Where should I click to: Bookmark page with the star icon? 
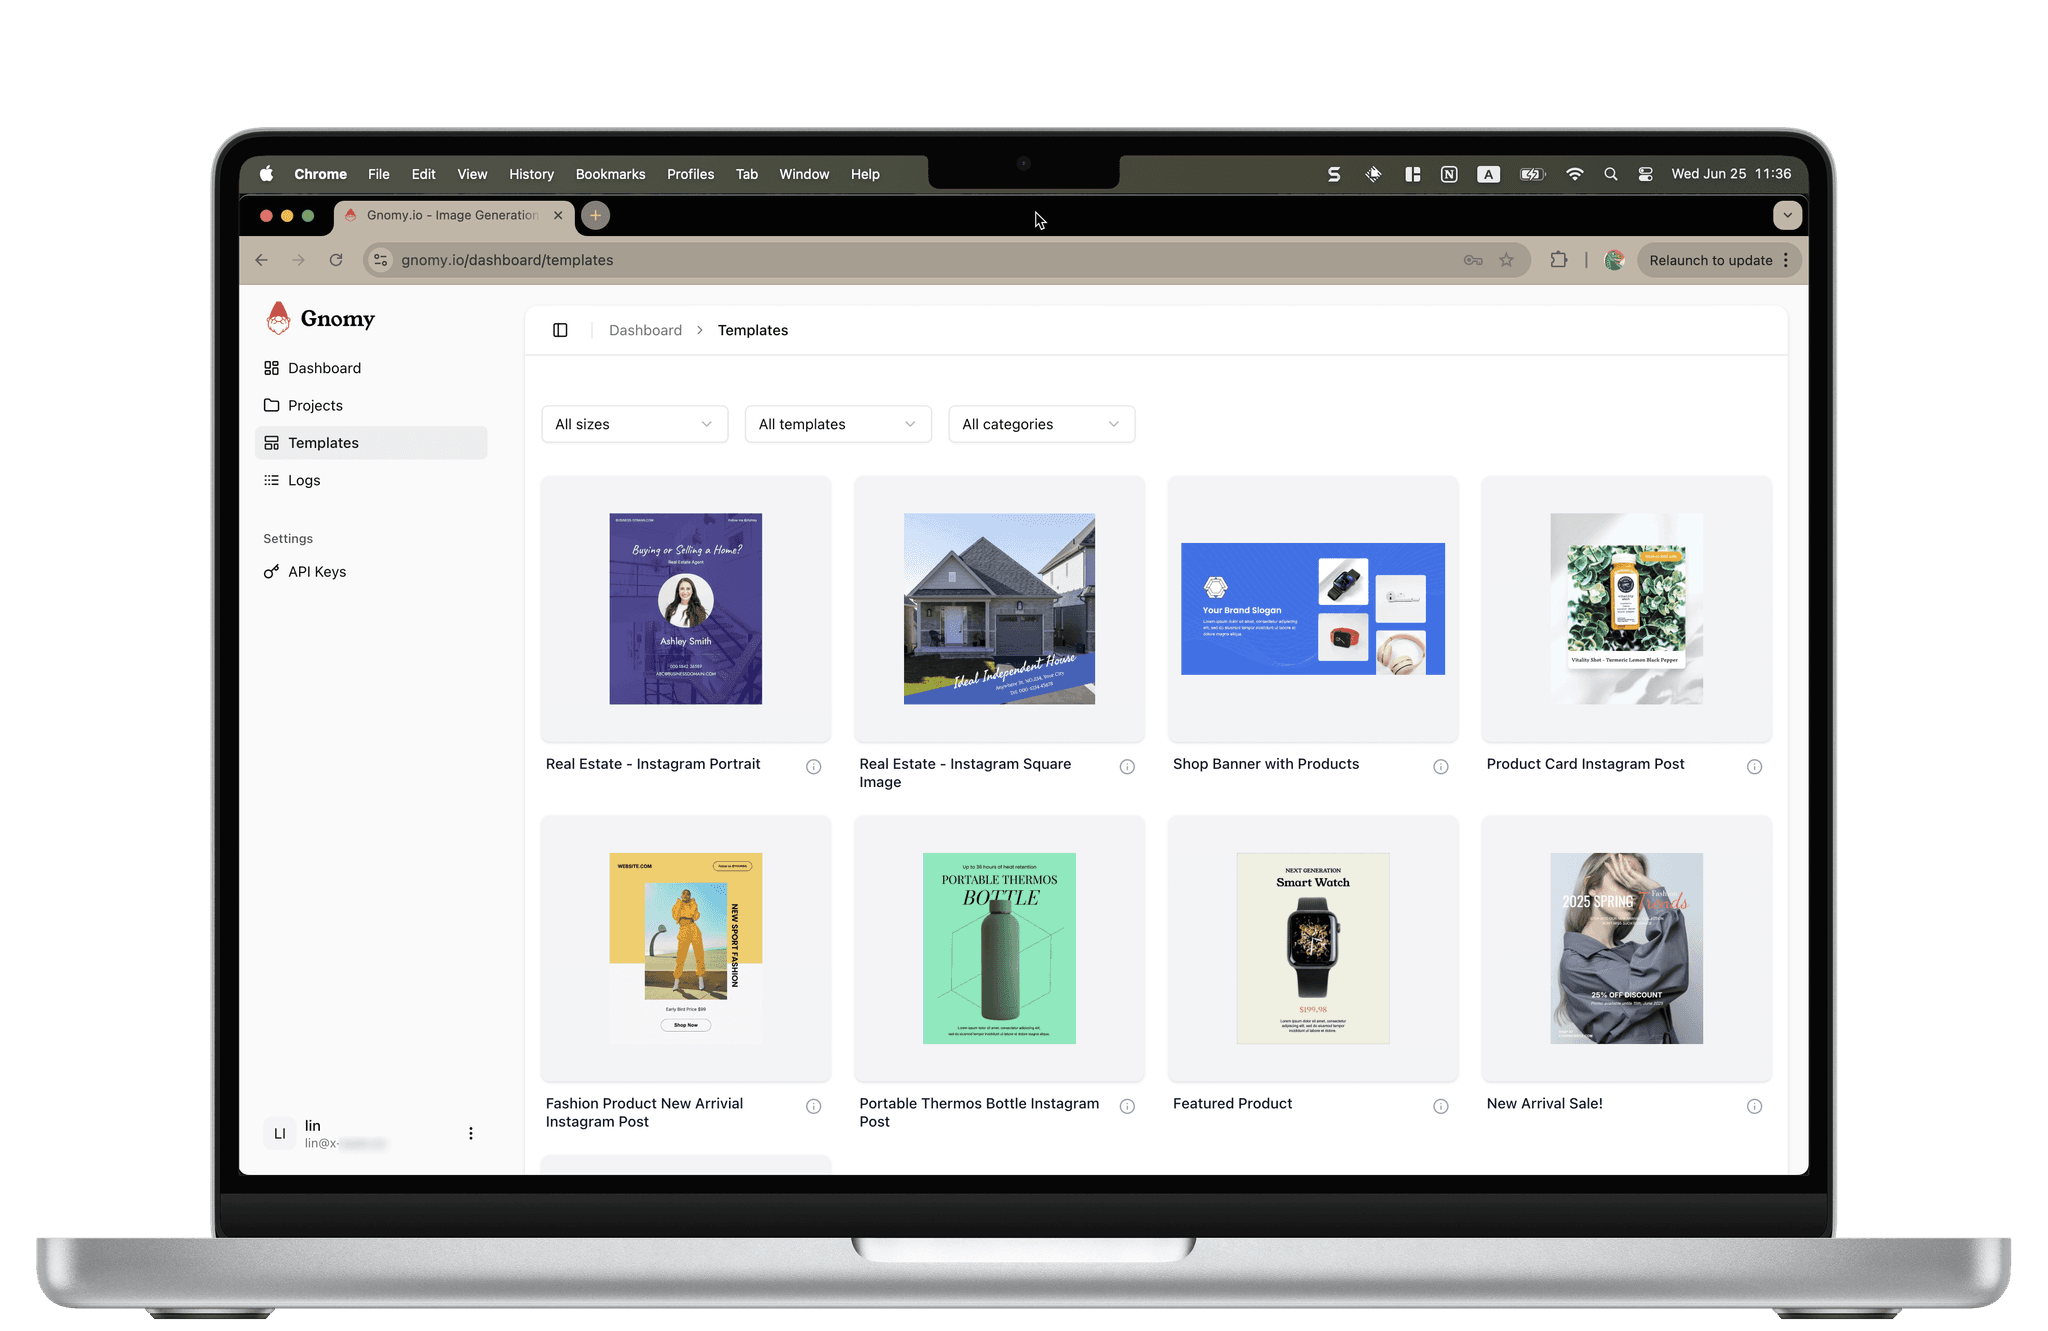(1506, 260)
